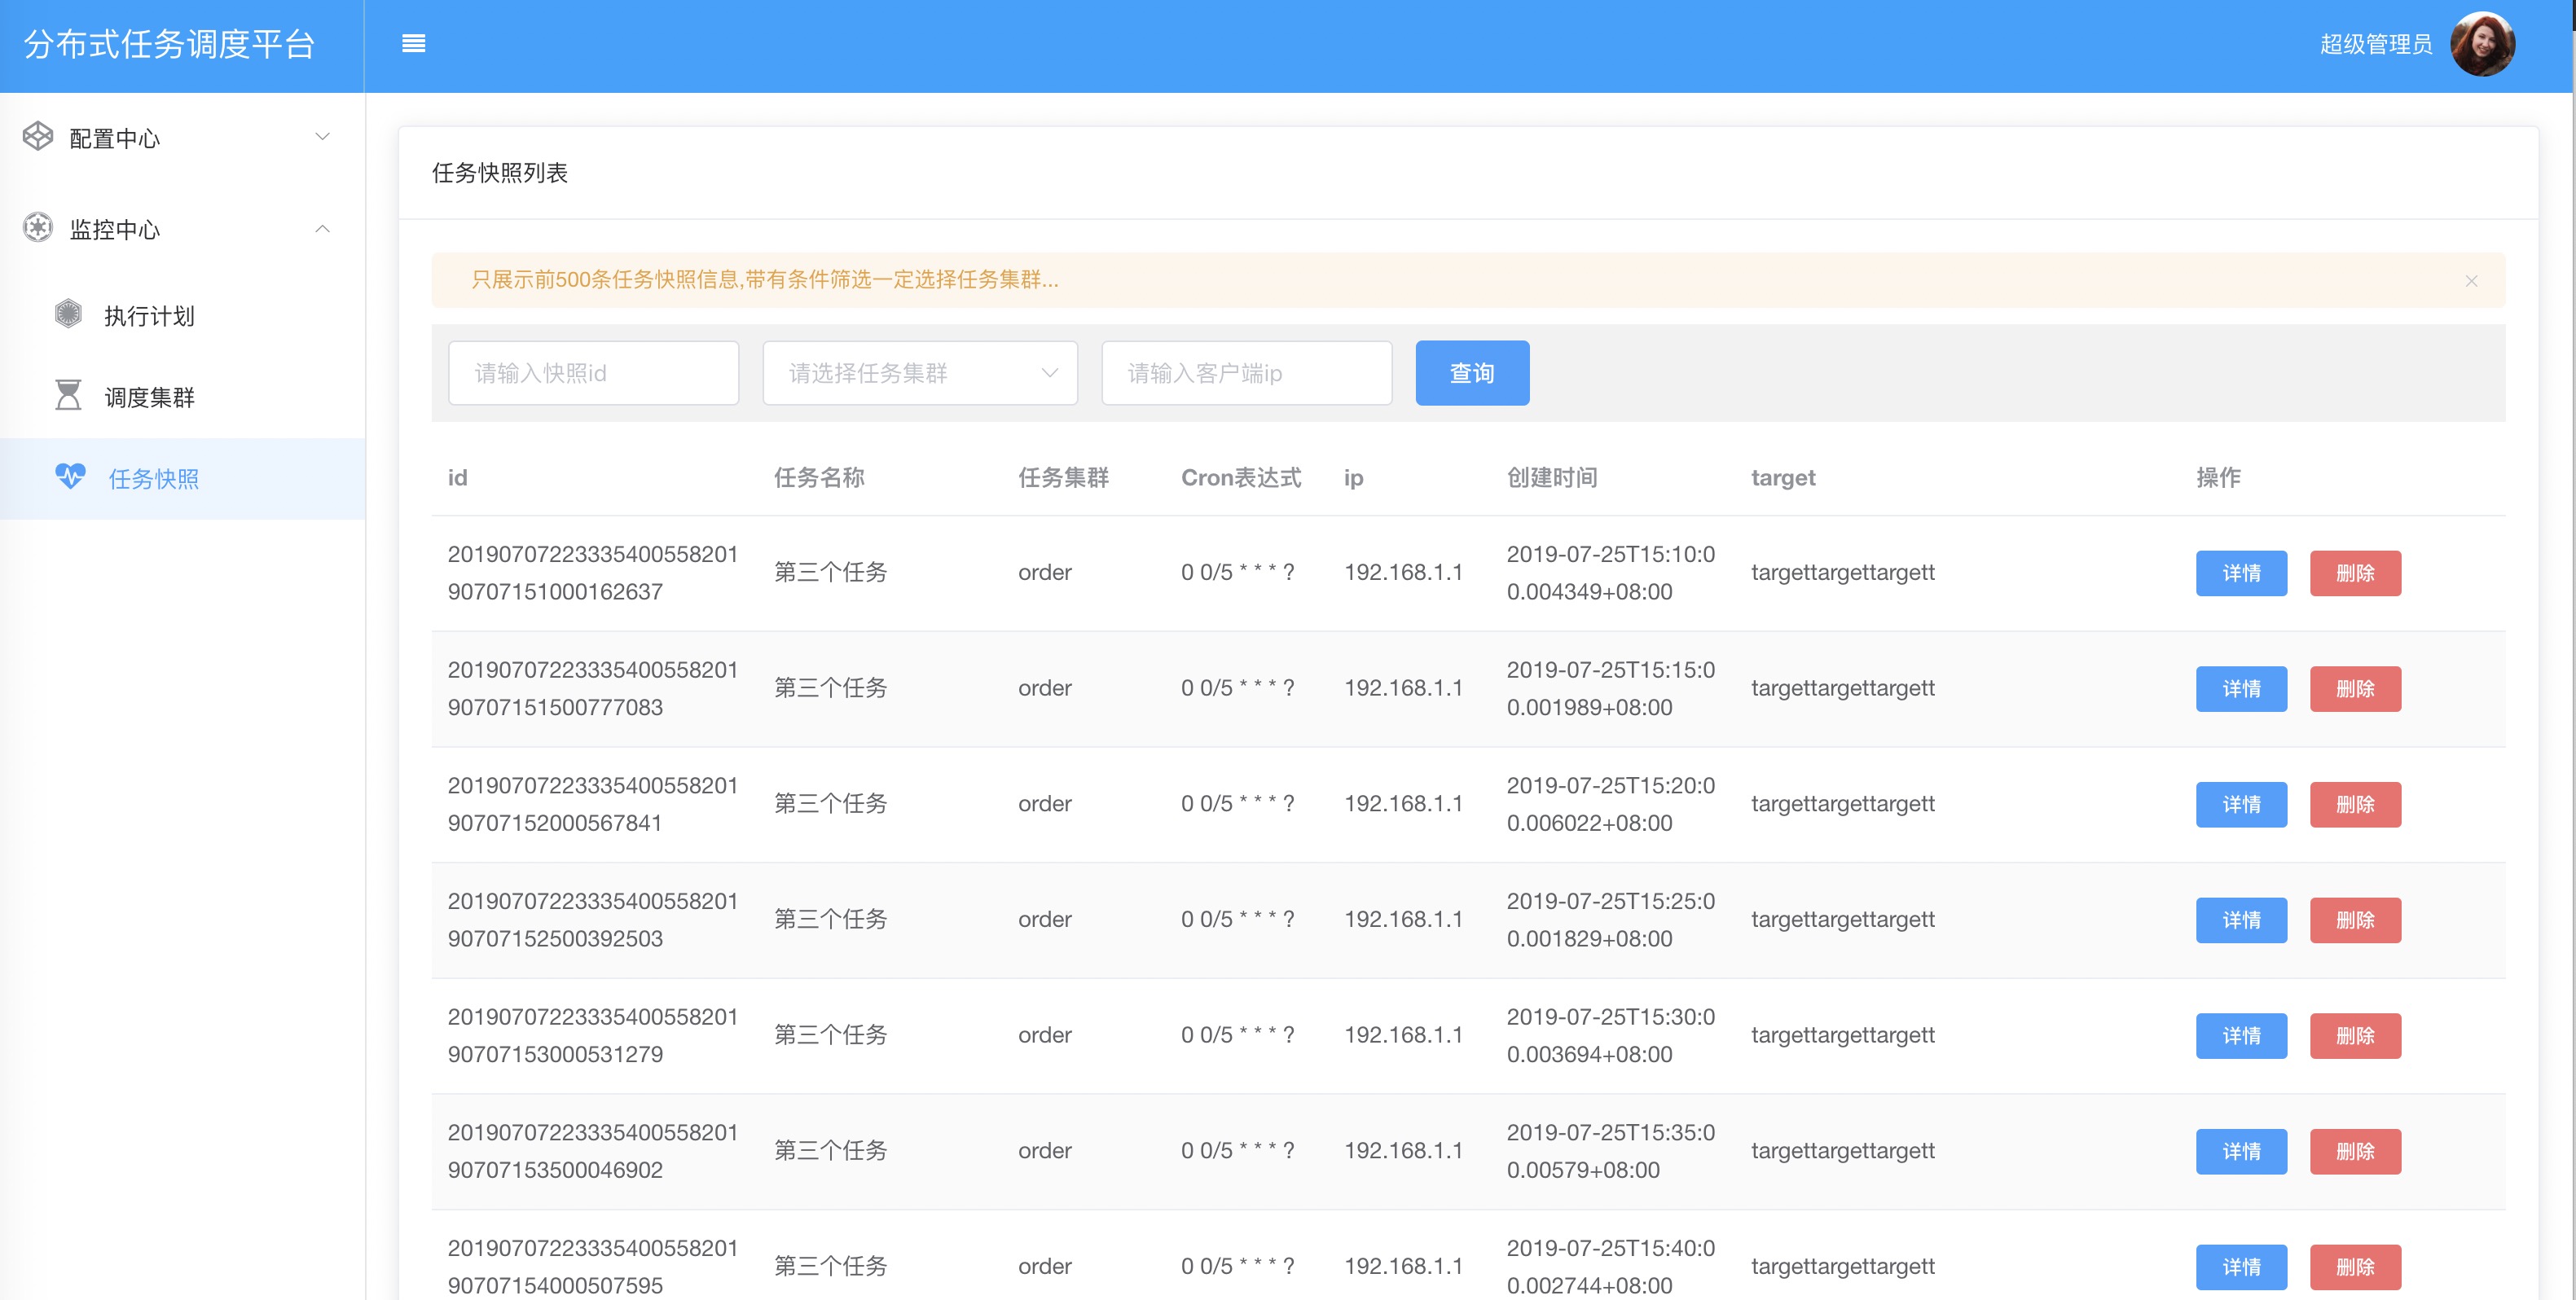Open 详情 for the 15:10 snapshot row
Viewport: 2576px width, 1300px height.
2240,573
